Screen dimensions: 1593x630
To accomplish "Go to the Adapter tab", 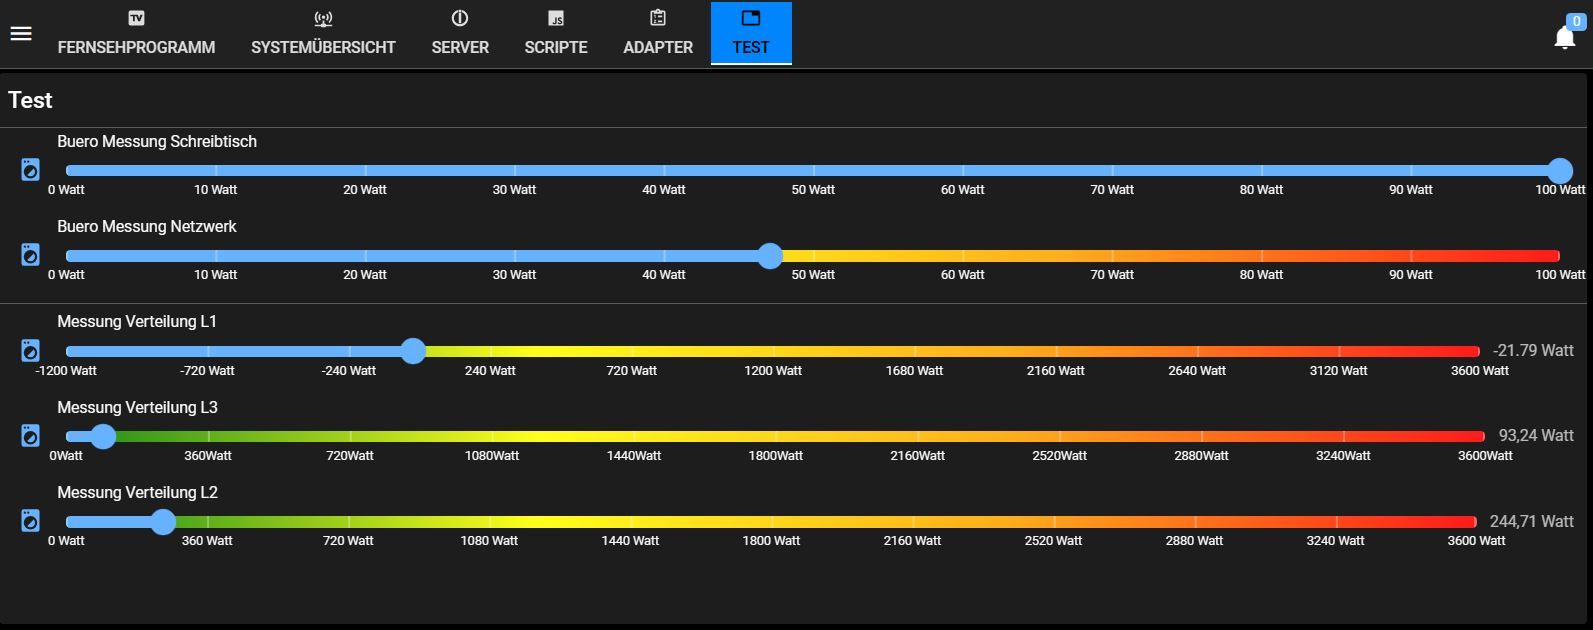I will [x=658, y=34].
